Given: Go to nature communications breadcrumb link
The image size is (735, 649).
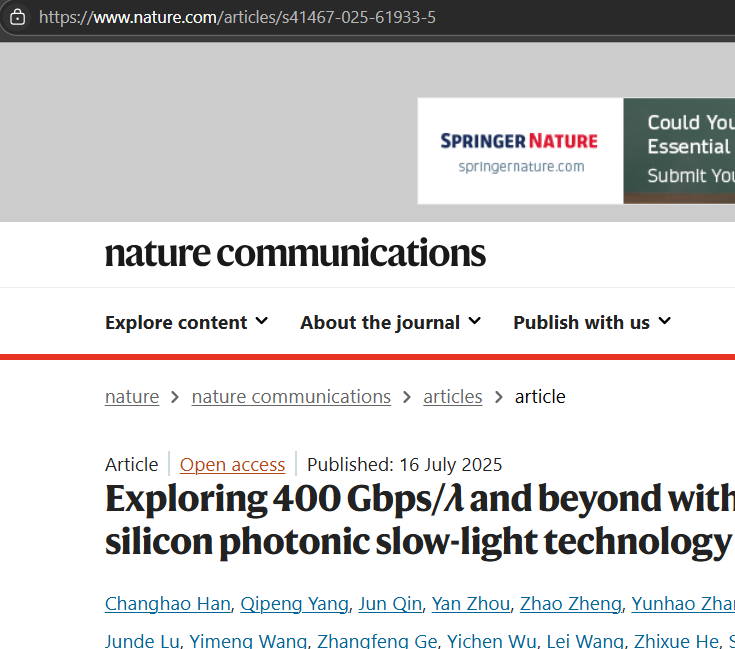Looking at the screenshot, I should tap(291, 397).
